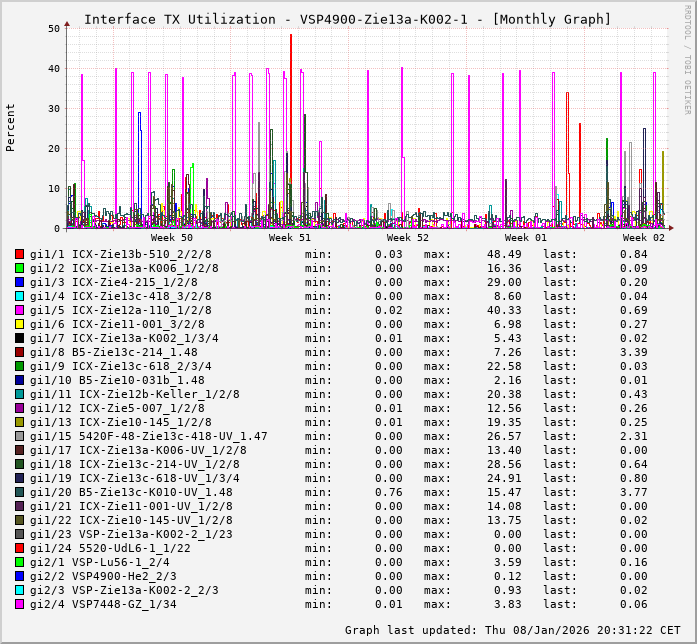The height and width of the screenshot is (644, 697).
Task: Click the gi2/1 VSP-Lu56-1_2/4 legend entry
Action: click(100, 562)
